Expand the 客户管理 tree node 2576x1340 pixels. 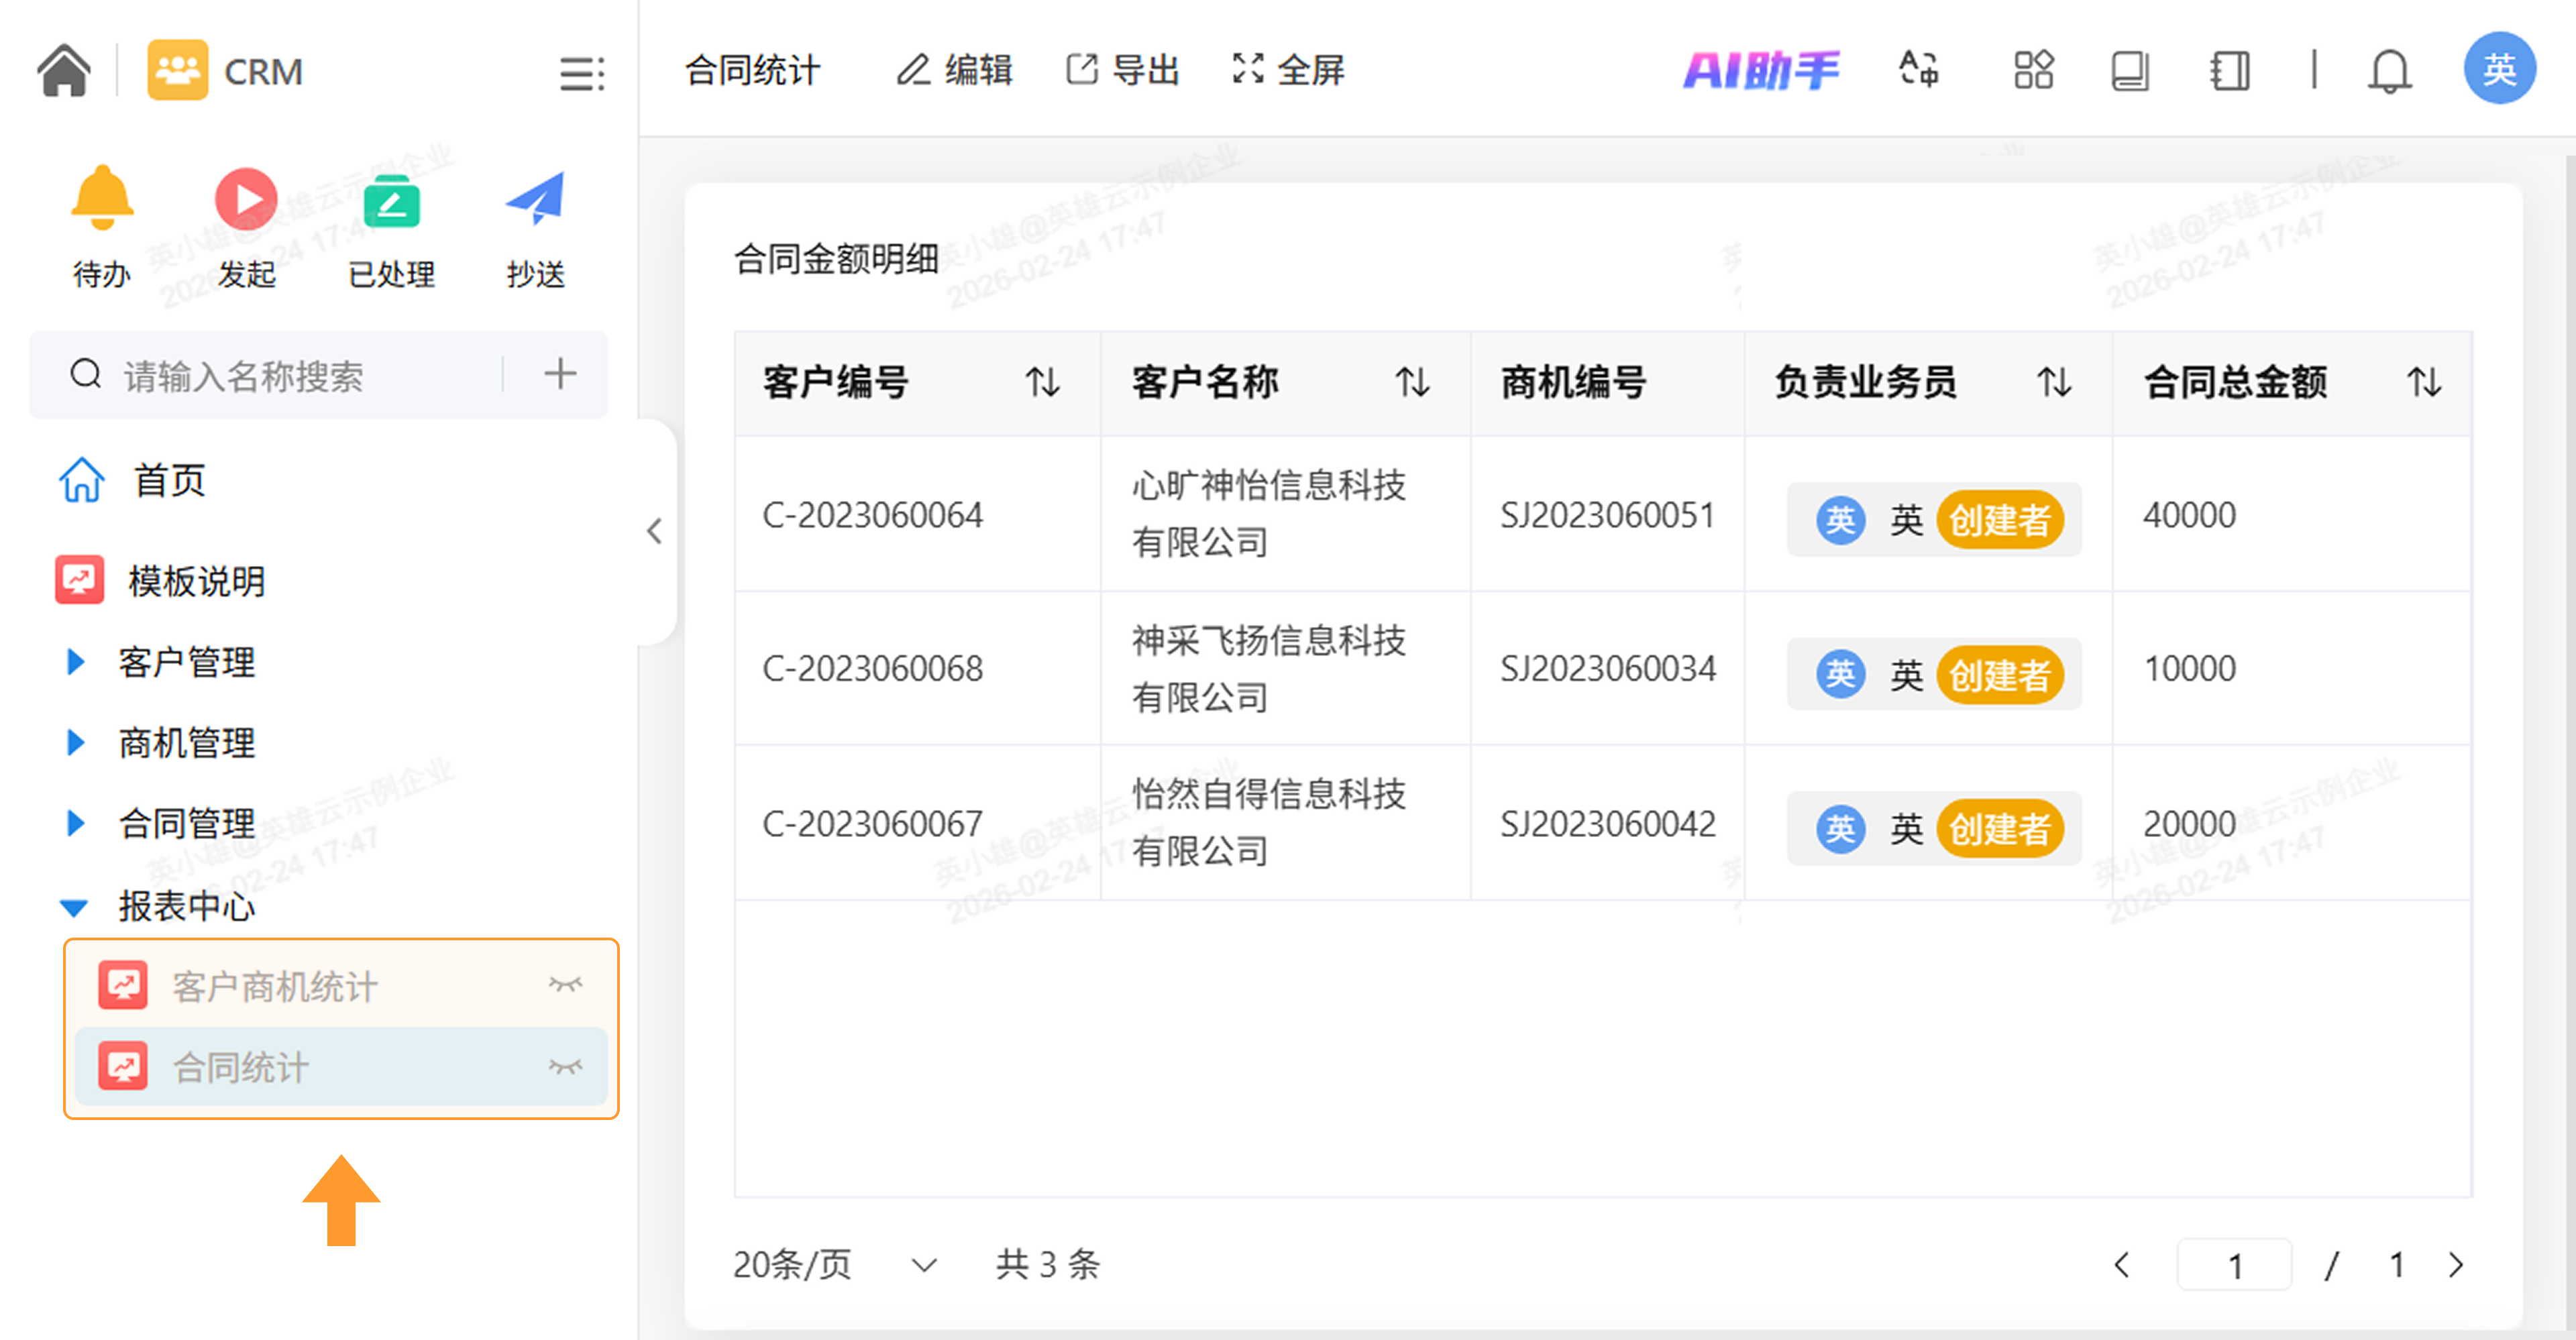75,662
